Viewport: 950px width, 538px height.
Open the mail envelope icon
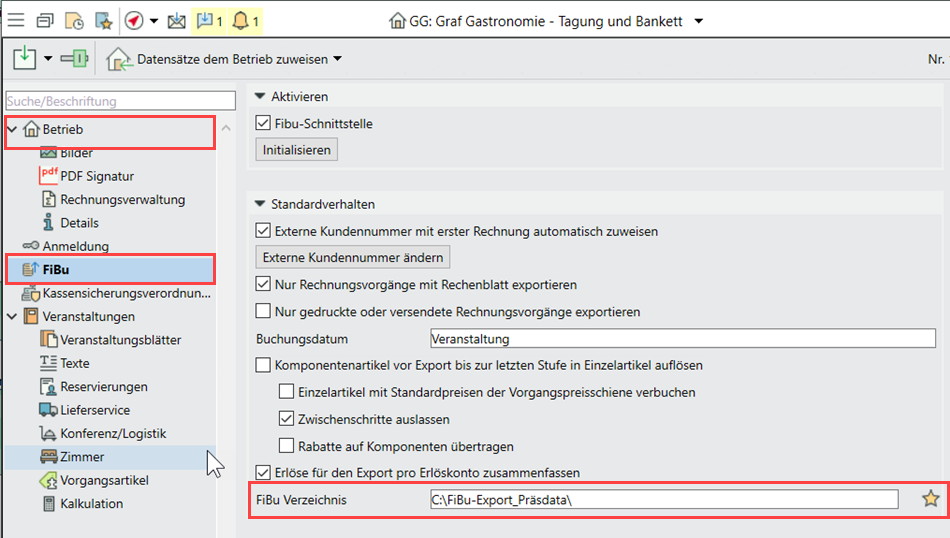[176, 20]
